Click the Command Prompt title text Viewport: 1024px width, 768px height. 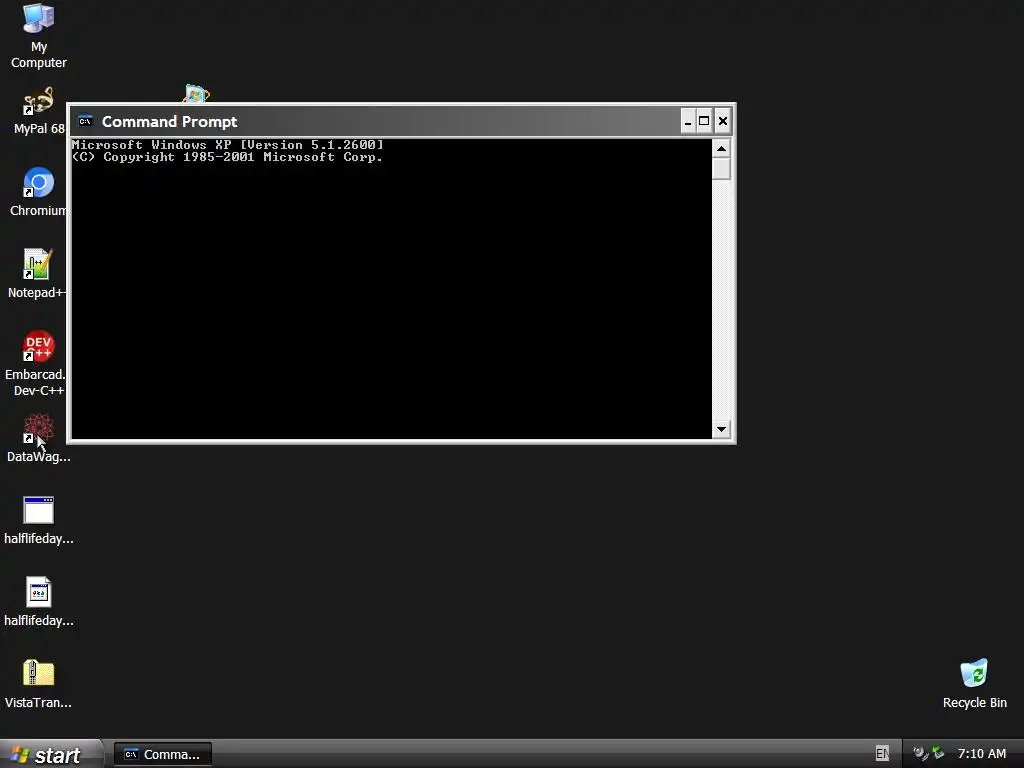coord(169,121)
